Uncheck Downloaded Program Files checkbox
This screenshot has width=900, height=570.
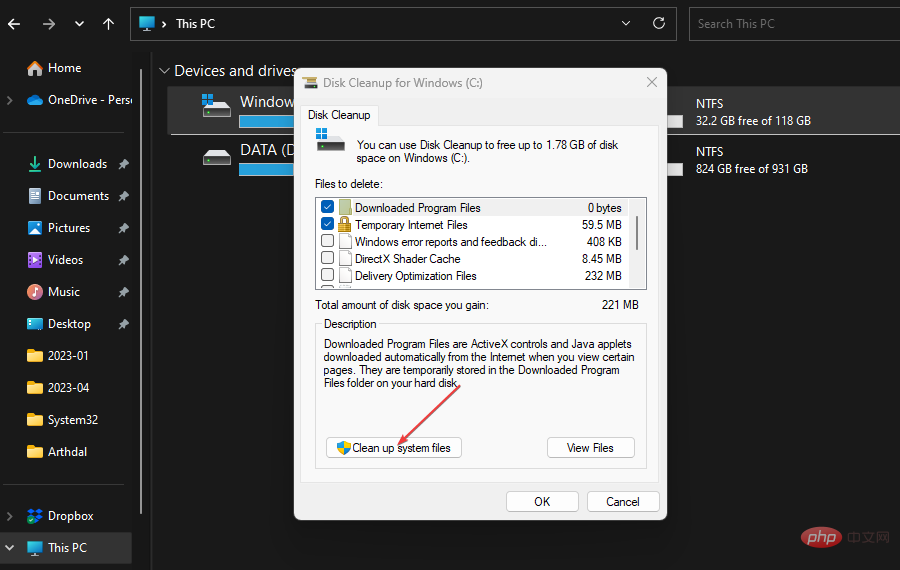(x=328, y=208)
